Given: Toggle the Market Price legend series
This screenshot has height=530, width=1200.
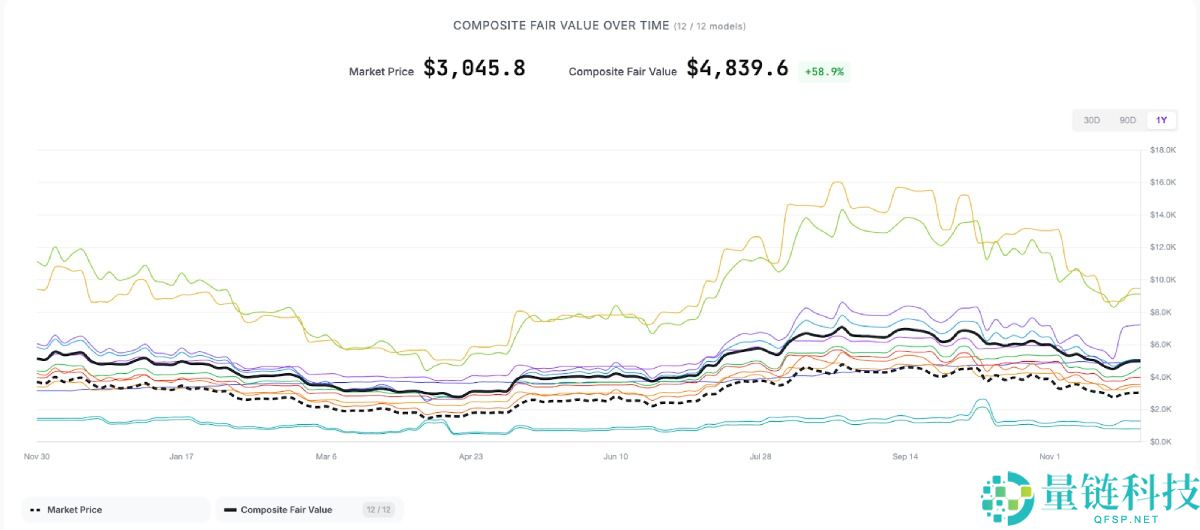Looking at the screenshot, I should (74, 510).
